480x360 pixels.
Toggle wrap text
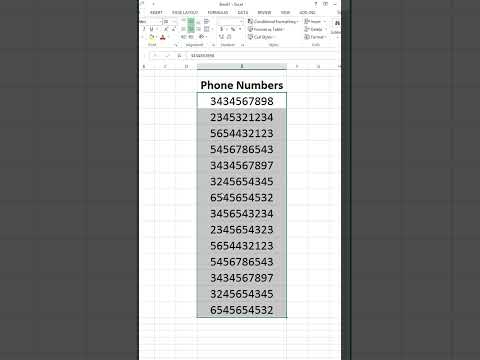206,21
